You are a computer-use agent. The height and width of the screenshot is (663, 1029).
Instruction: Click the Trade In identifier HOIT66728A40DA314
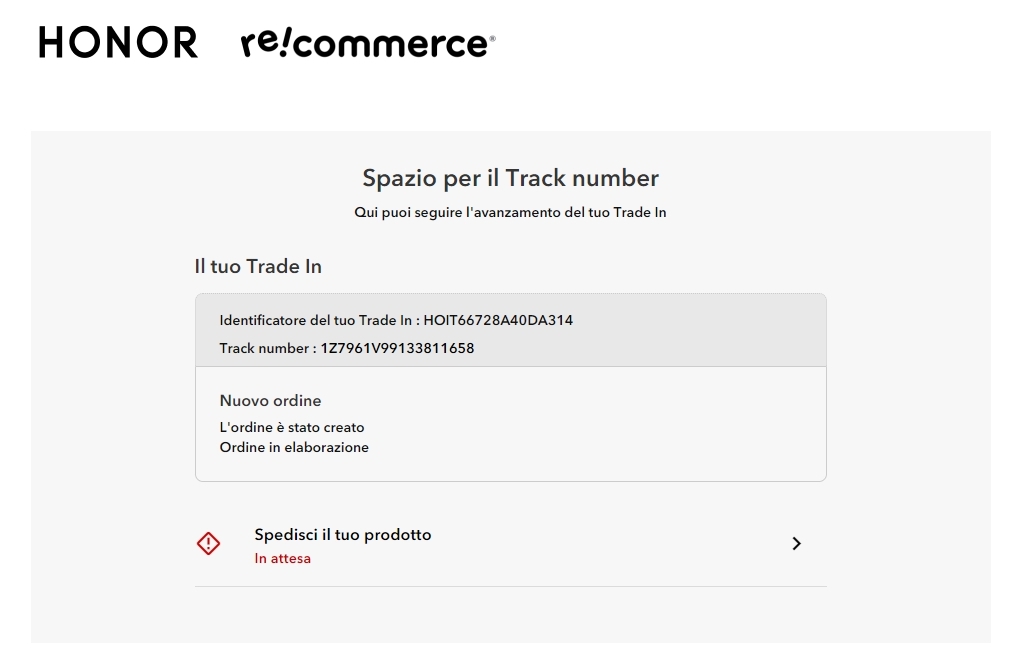(x=498, y=321)
